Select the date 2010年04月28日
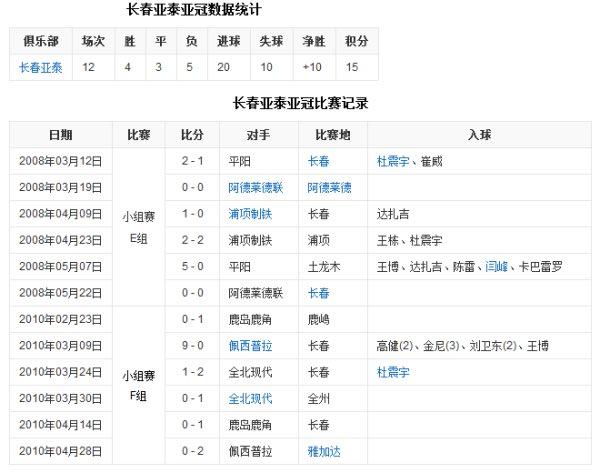 pyautogui.click(x=60, y=451)
